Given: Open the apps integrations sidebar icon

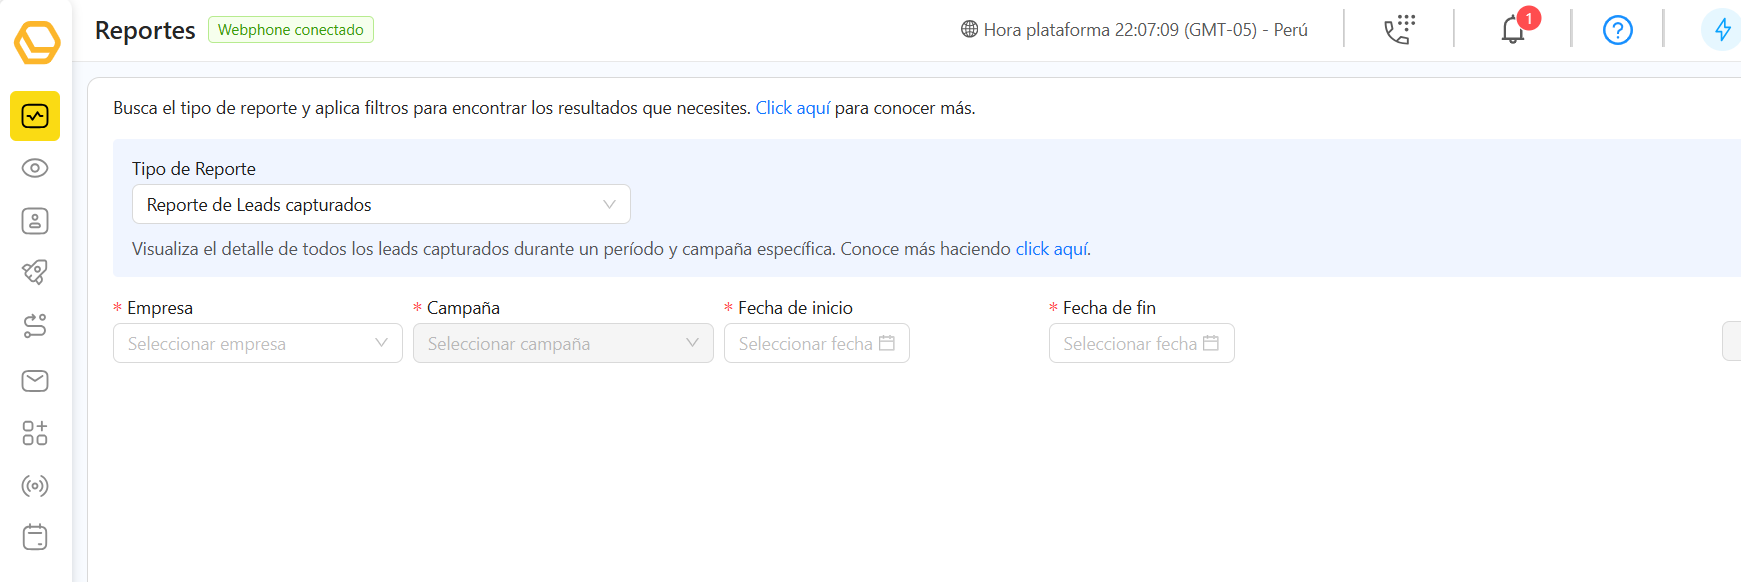Looking at the screenshot, I should coord(35,433).
